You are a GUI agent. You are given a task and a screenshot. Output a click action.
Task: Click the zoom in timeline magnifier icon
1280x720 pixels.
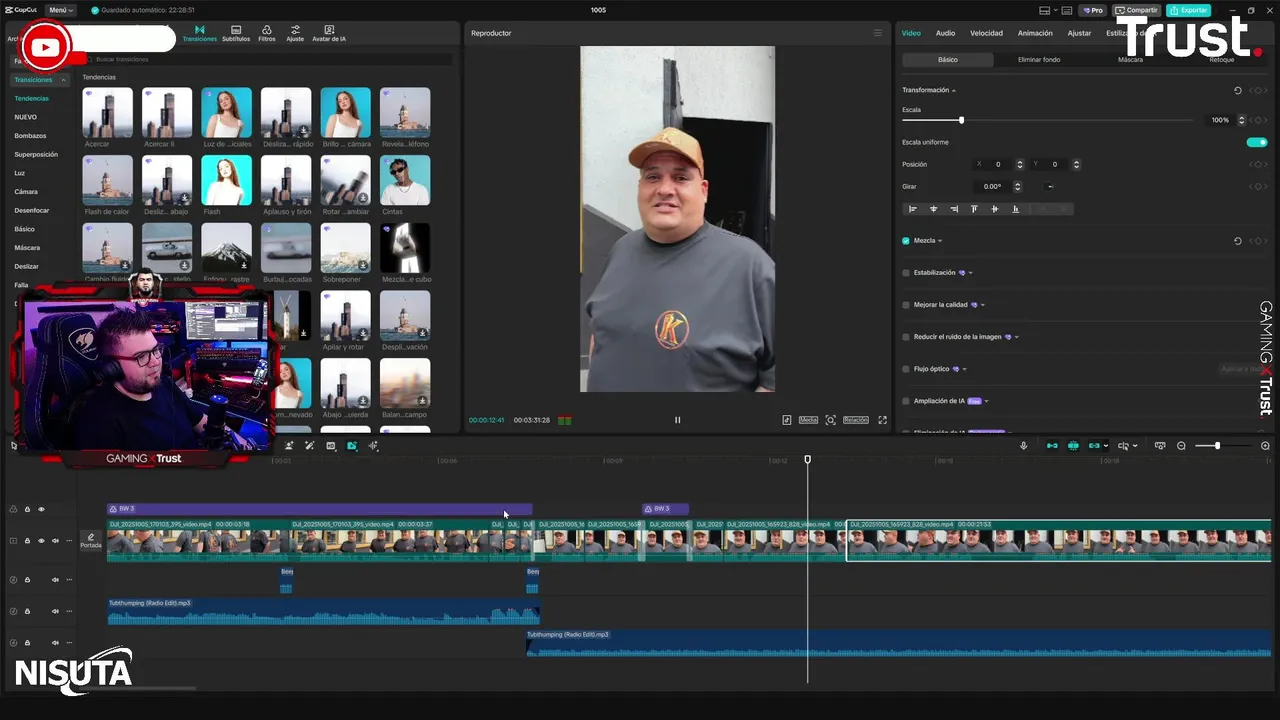1265,446
